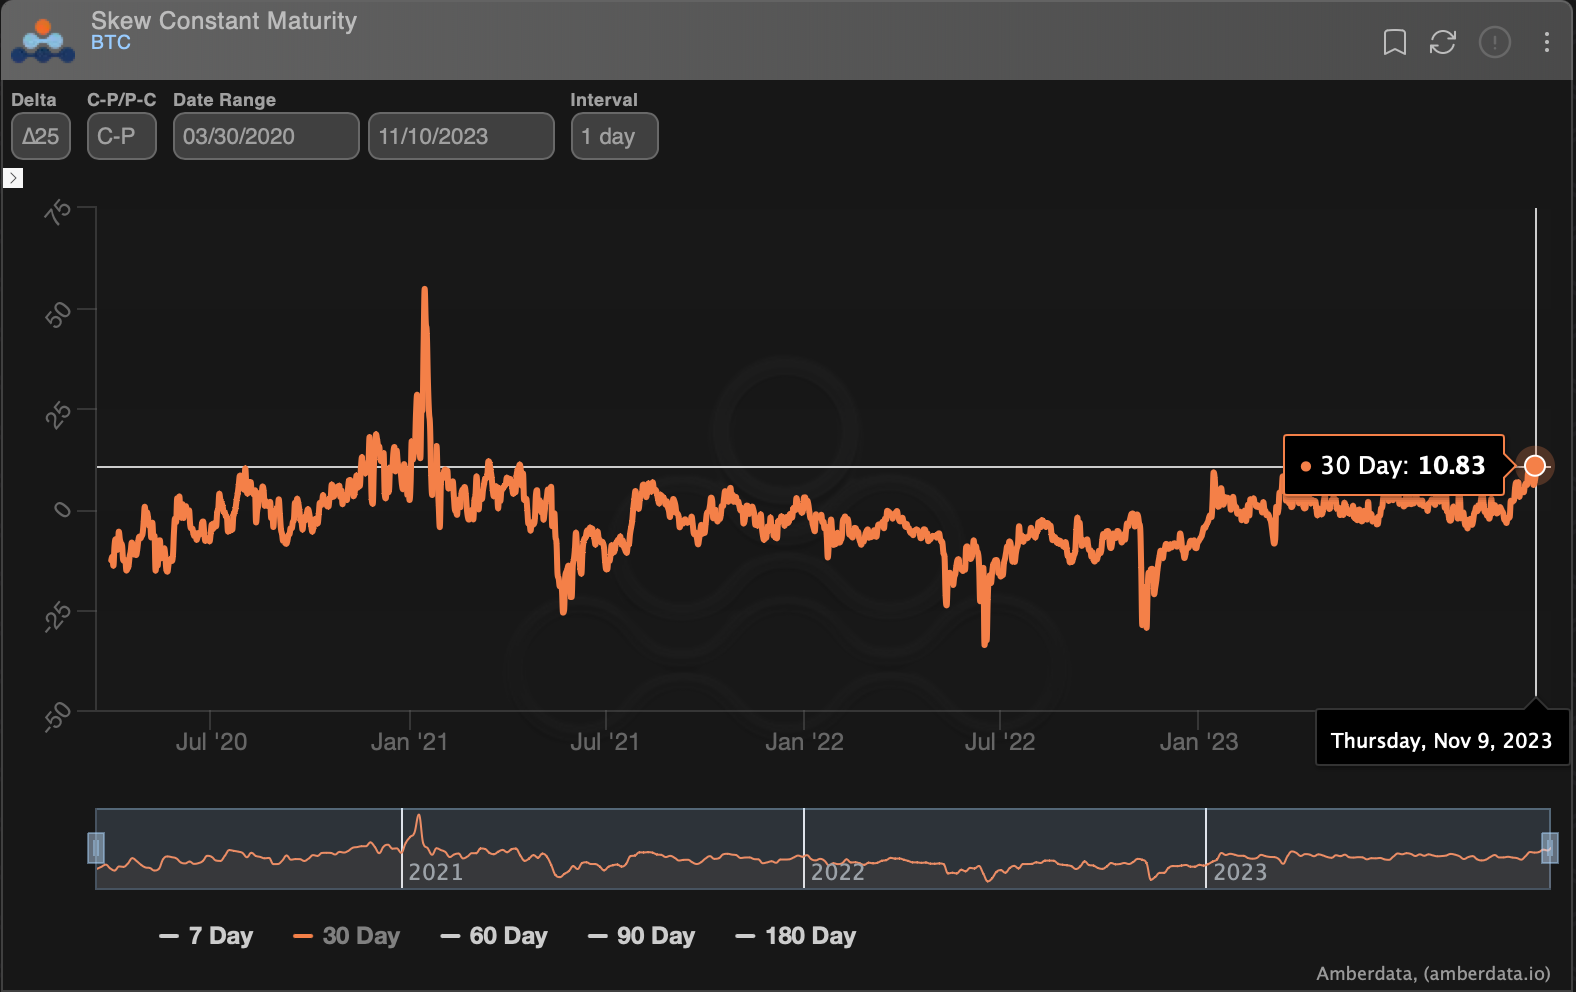Click the Jan '23 axis label
The height and width of the screenshot is (992, 1576).
pos(1199,742)
